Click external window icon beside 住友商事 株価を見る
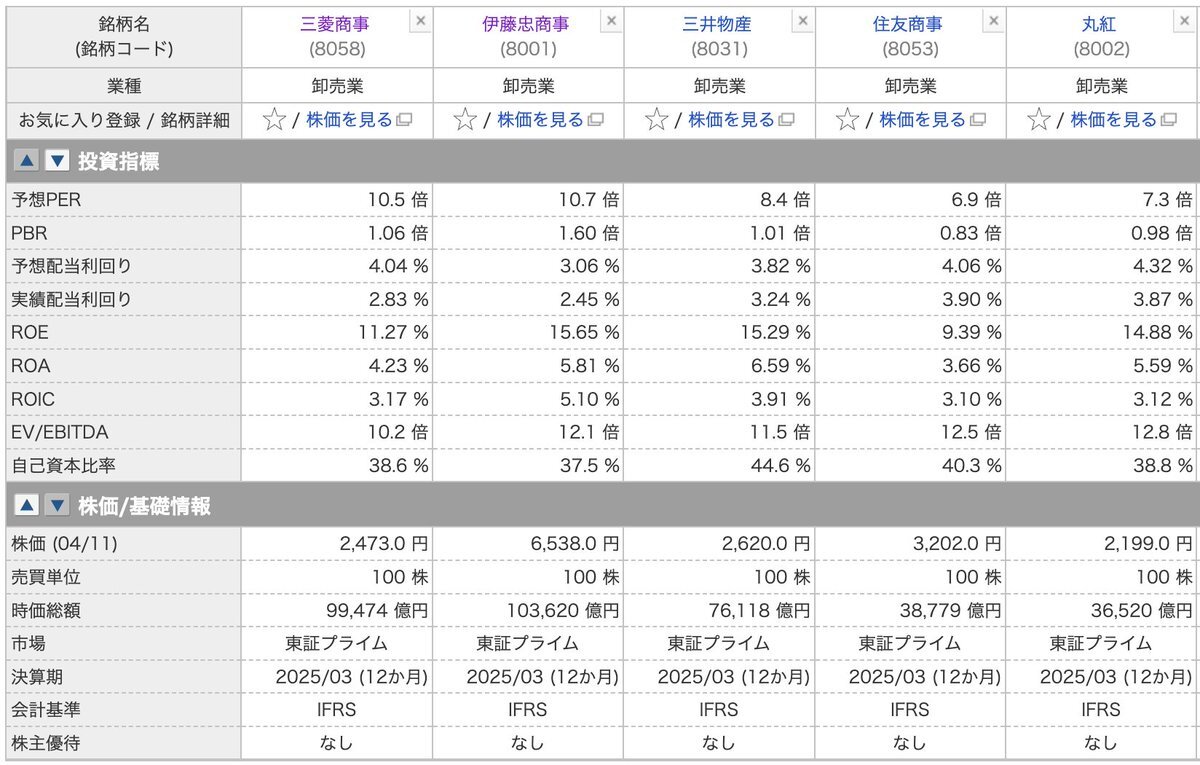Image resolution: width=1200 pixels, height=765 pixels. [x=977, y=121]
